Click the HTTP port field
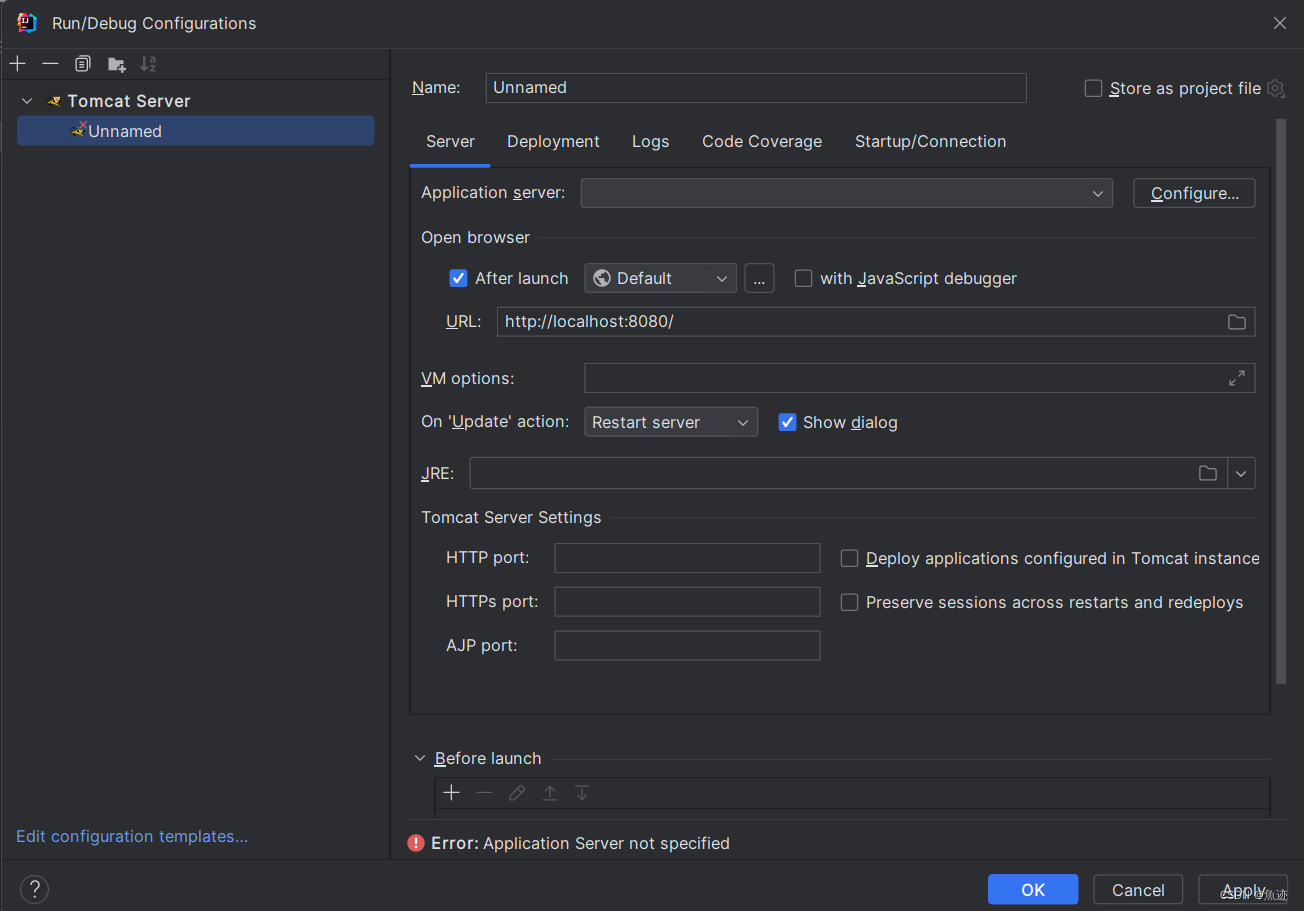This screenshot has width=1304, height=911. pos(687,558)
